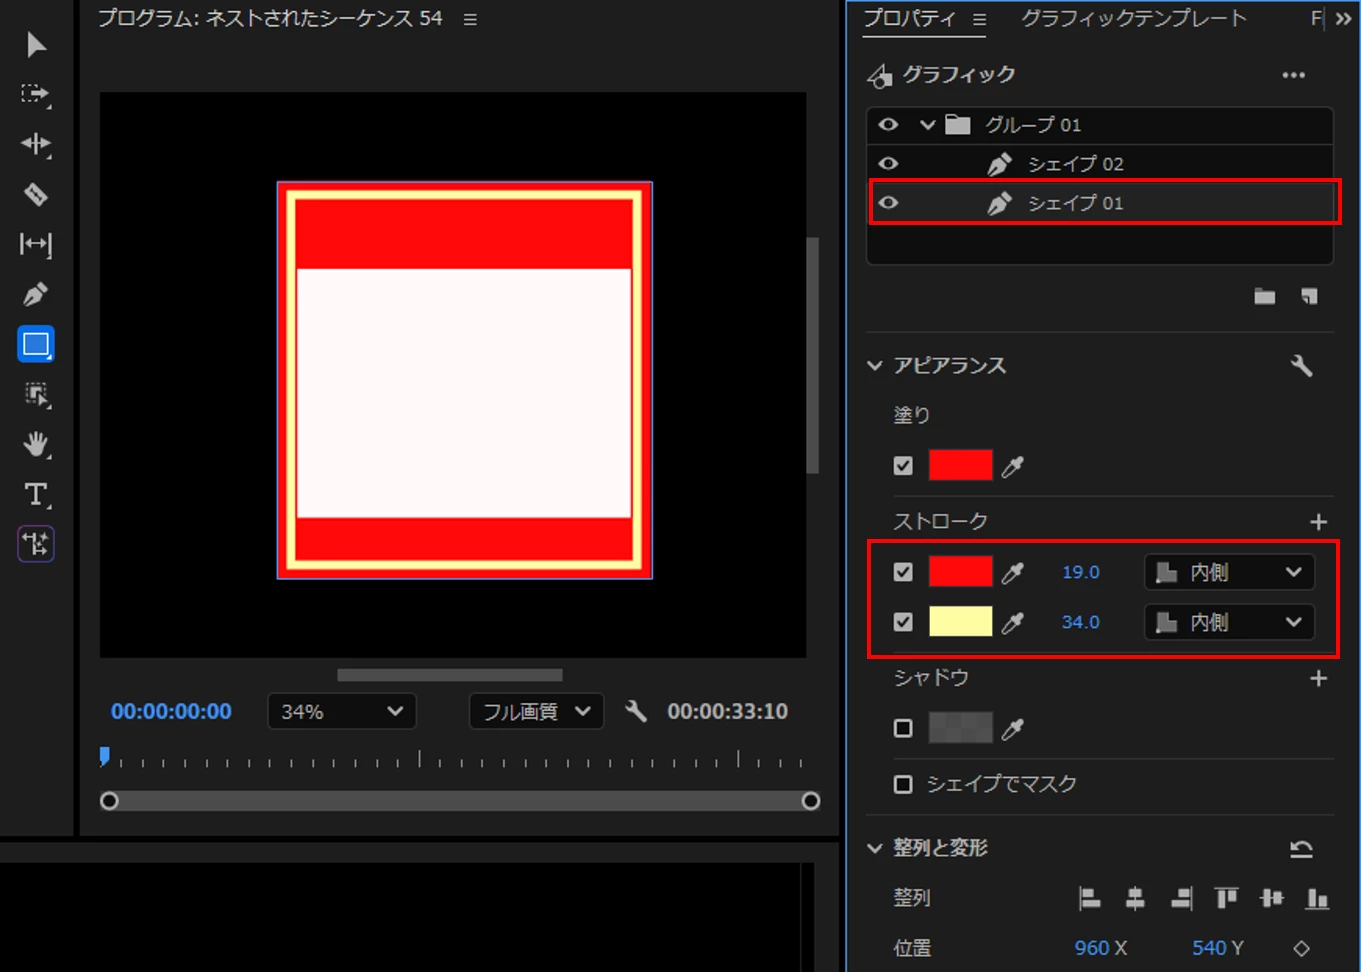Open the shadow color swatch
This screenshot has height=972, width=1361.
(961, 728)
